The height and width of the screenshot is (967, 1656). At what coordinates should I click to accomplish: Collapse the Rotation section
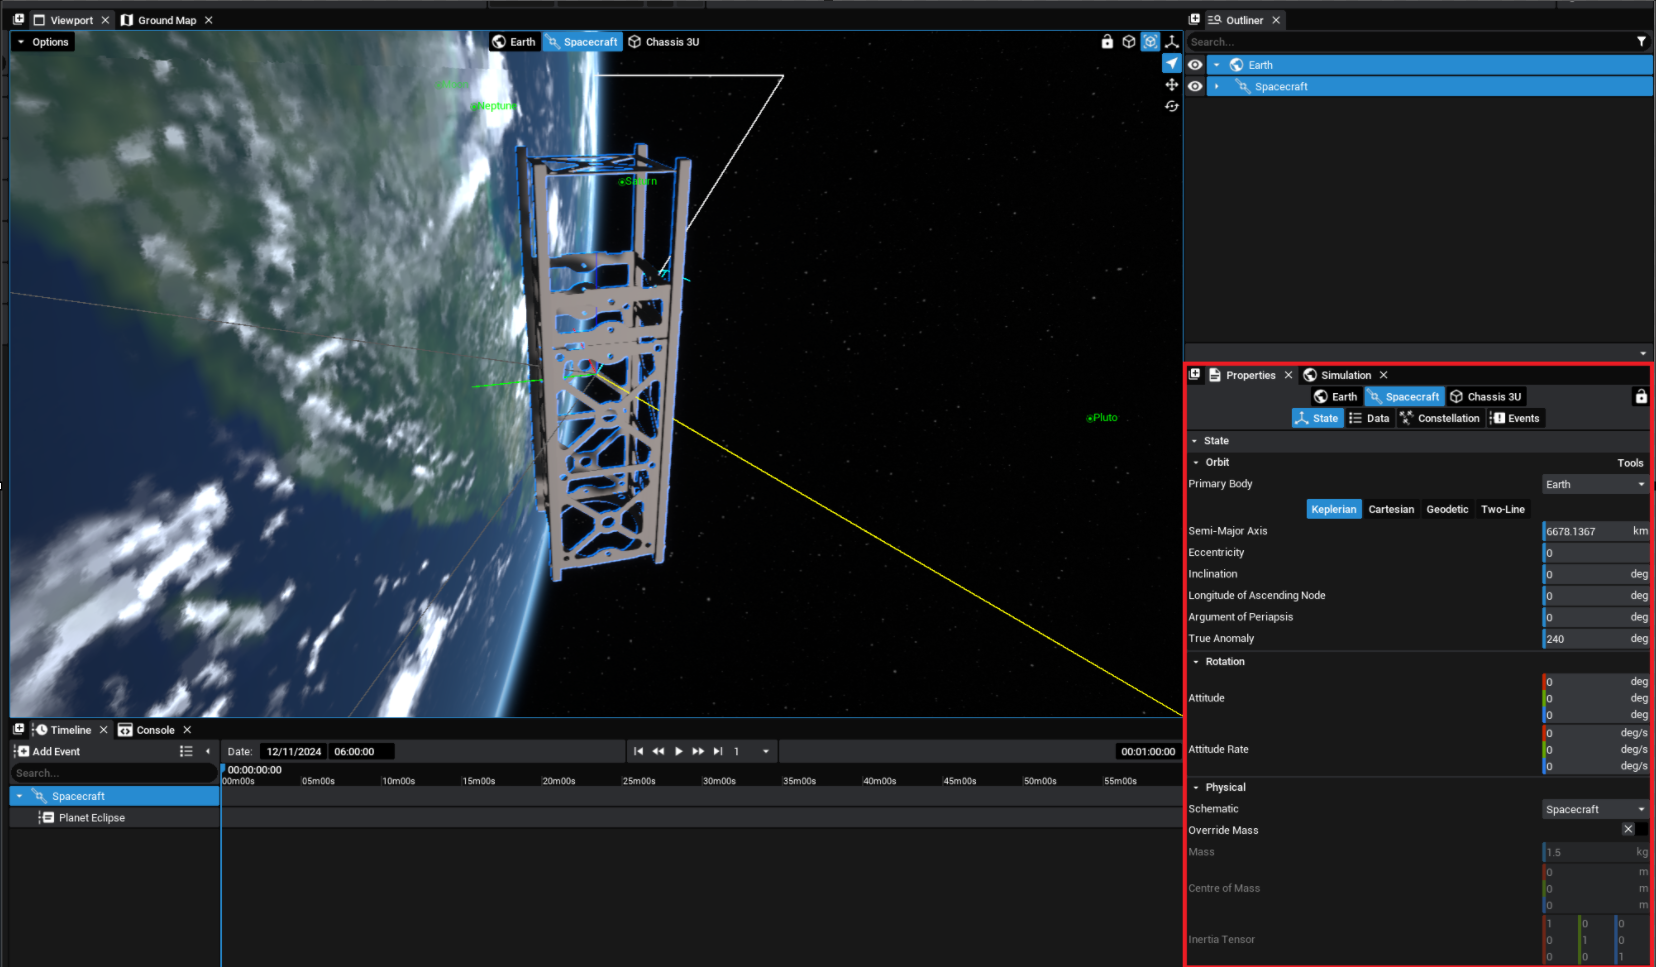[1196, 662]
